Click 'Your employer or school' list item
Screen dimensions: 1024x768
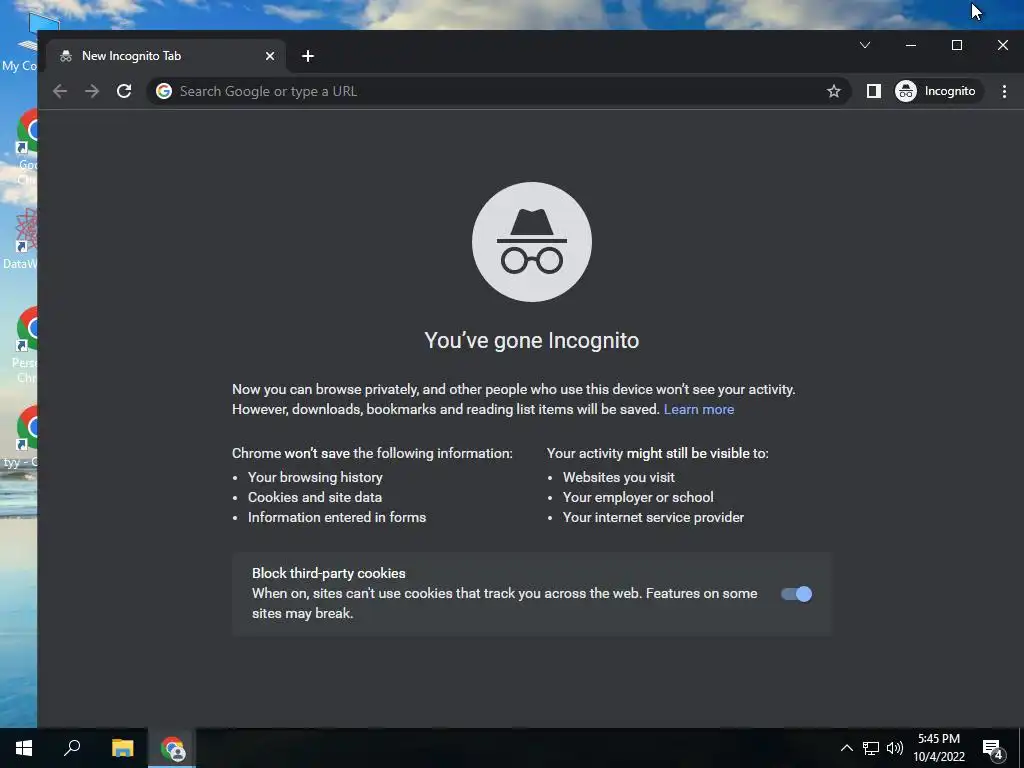638,498
